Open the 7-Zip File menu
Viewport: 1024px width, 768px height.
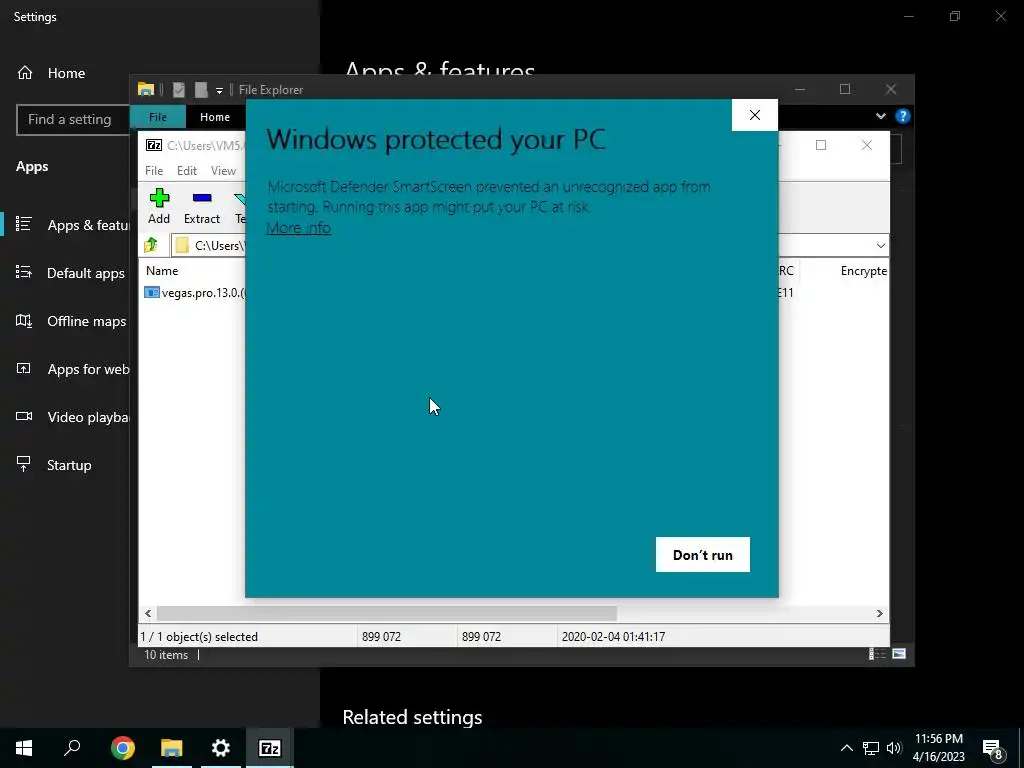(154, 170)
